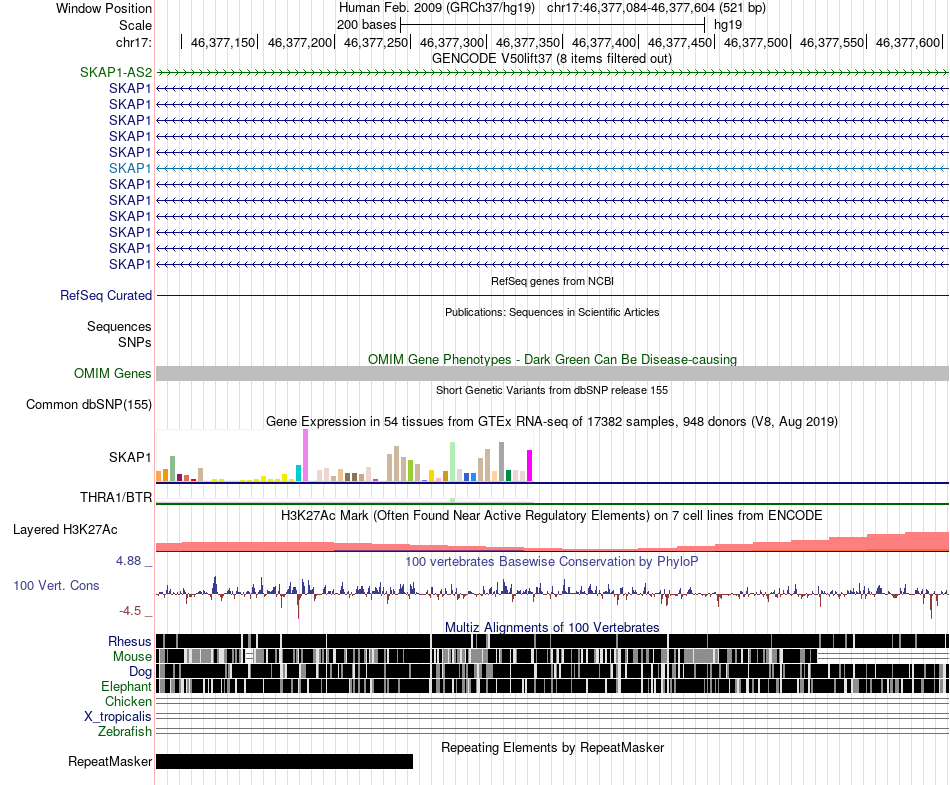This screenshot has width=950, height=785.
Task: Click the 200 bases scale bar
Action: (553, 25)
